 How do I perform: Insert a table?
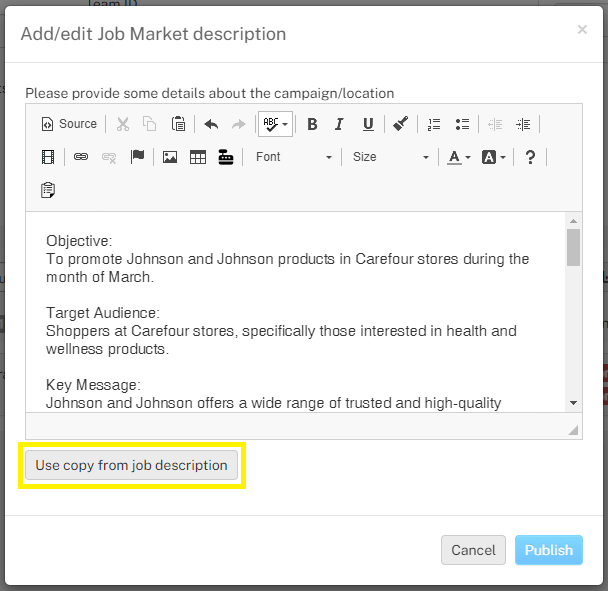[x=198, y=157]
